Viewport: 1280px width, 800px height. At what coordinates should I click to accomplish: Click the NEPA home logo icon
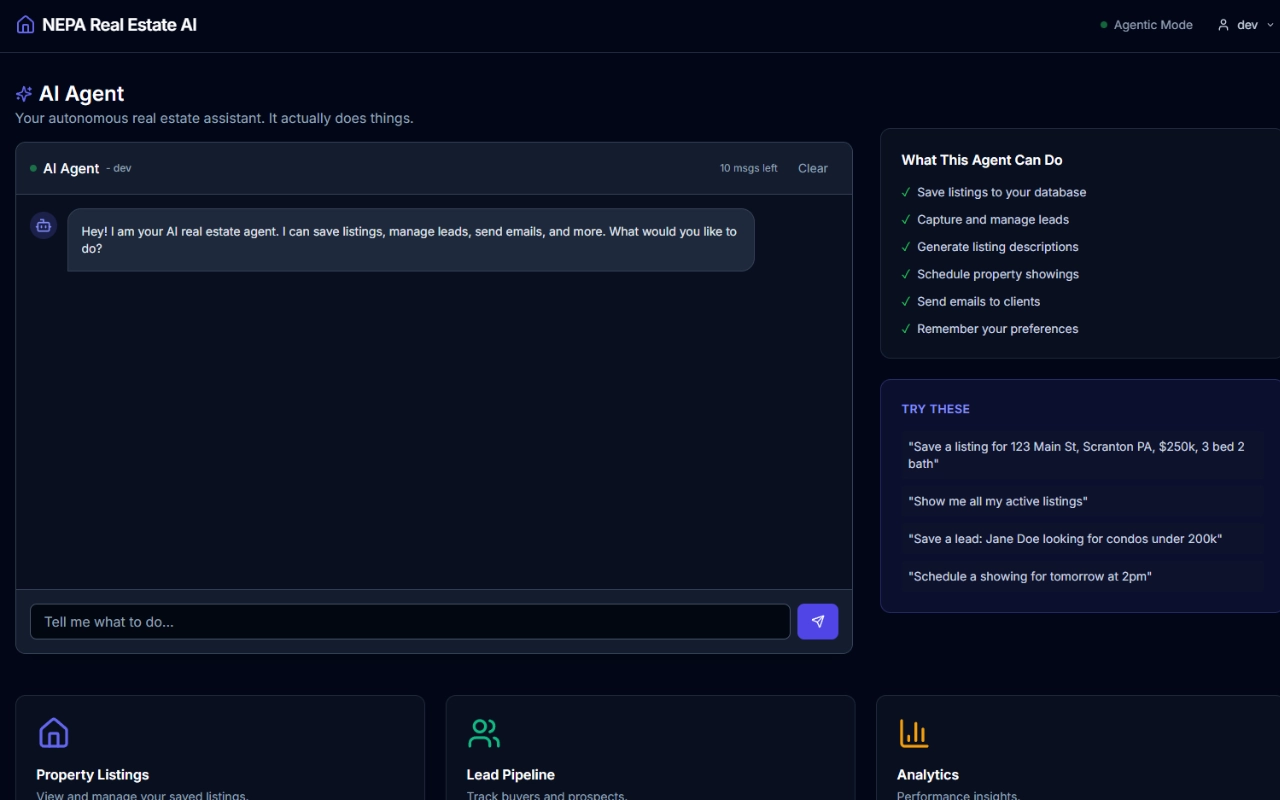pos(25,25)
